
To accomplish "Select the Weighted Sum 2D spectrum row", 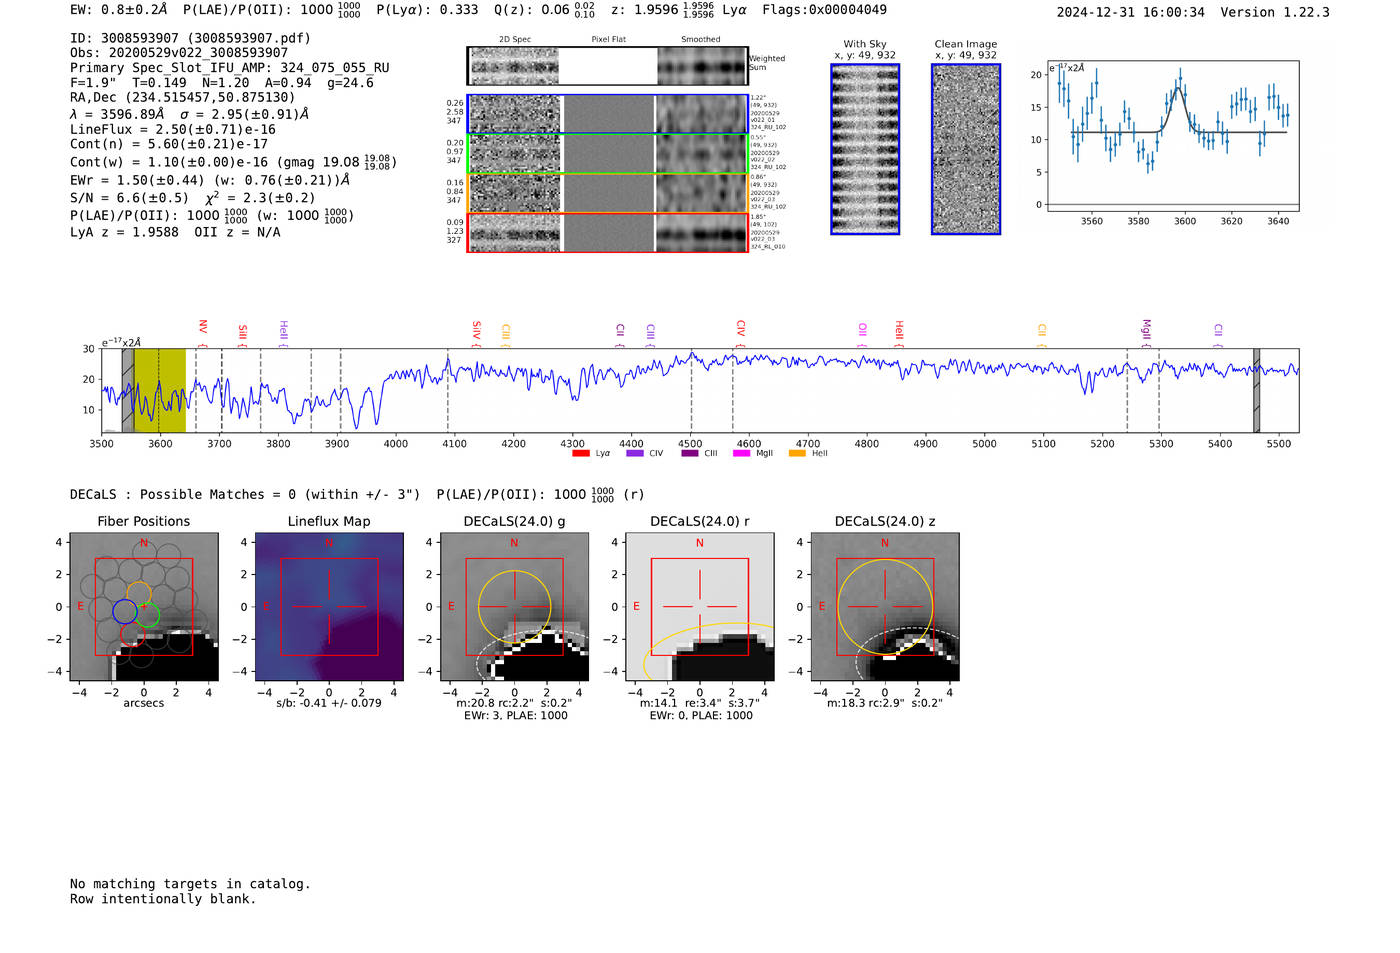I will coord(607,66).
